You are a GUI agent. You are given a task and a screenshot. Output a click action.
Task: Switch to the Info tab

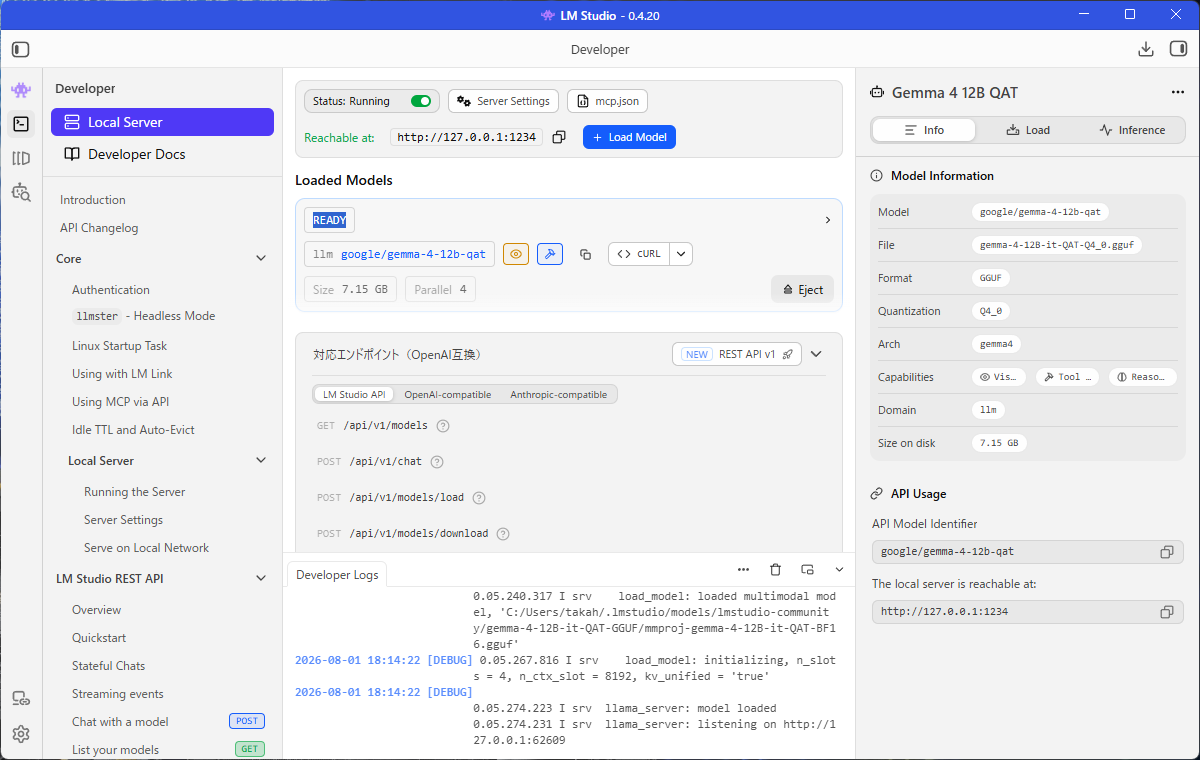tap(924, 130)
